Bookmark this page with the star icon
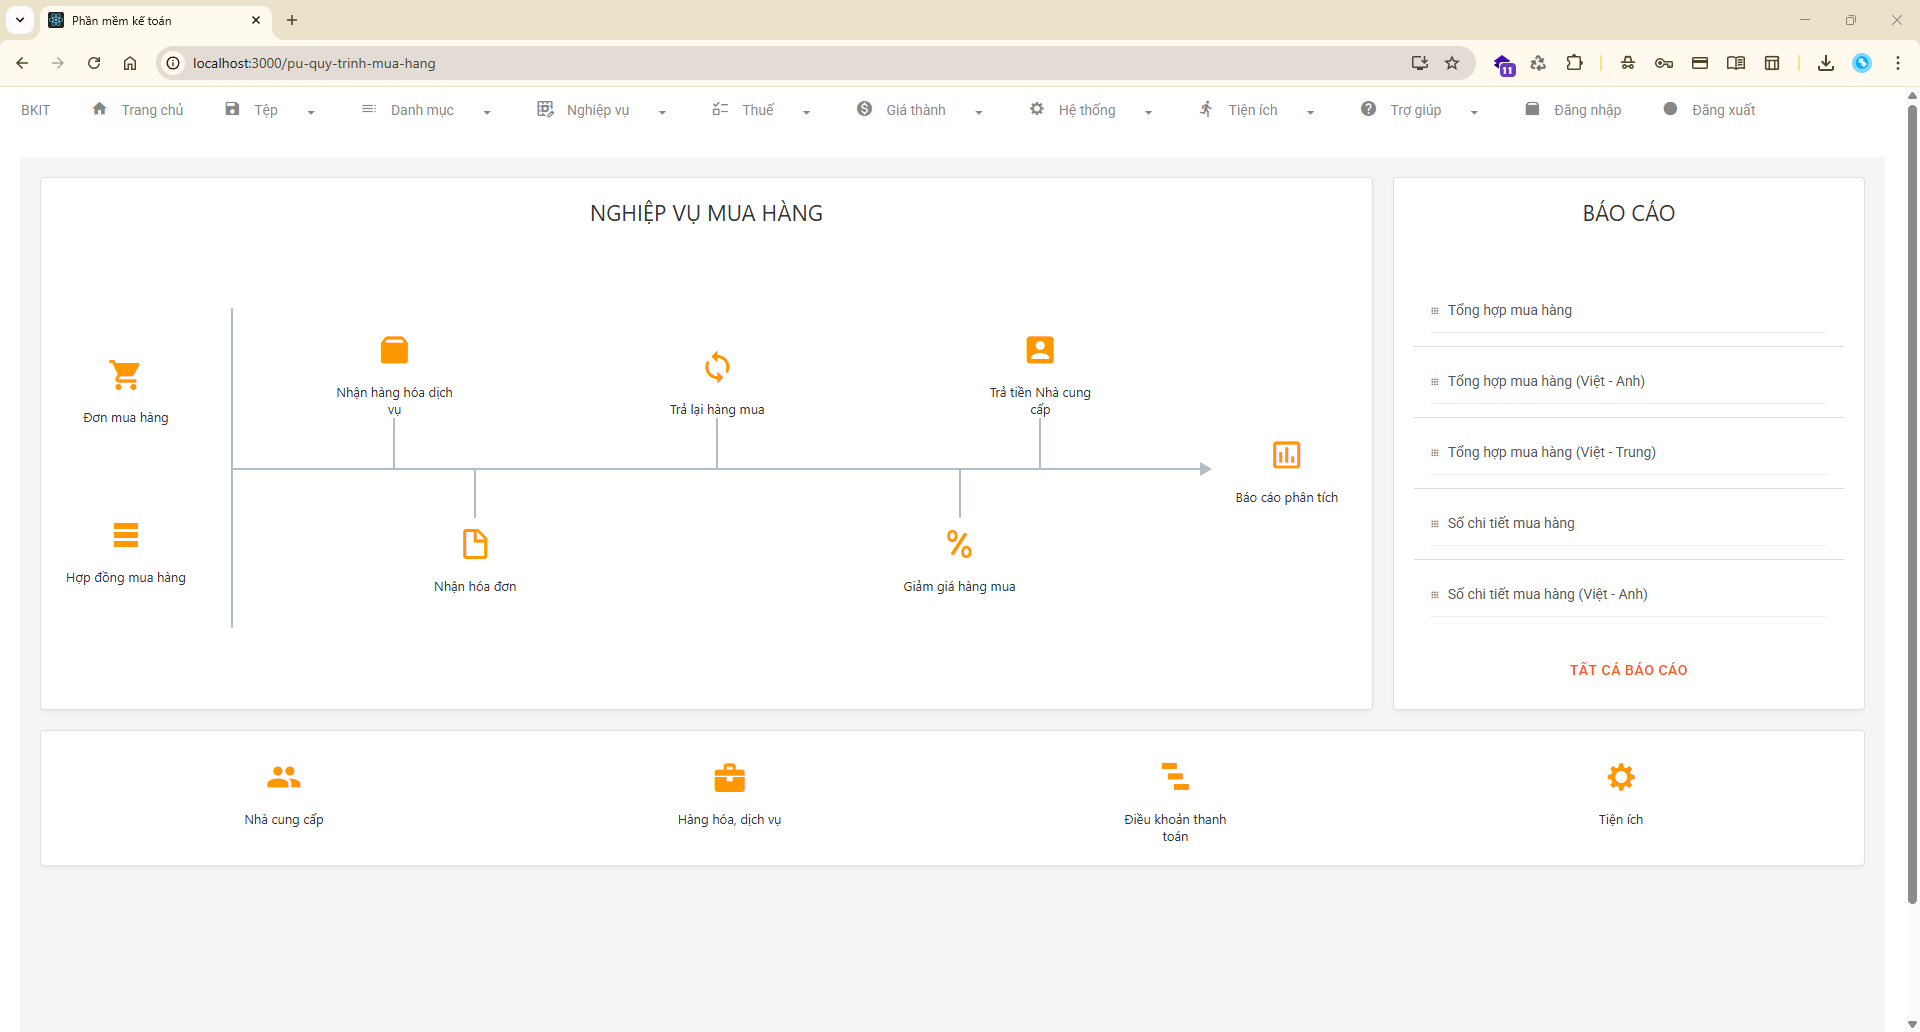This screenshot has height=1032, width=1920. pos(1452,63)
